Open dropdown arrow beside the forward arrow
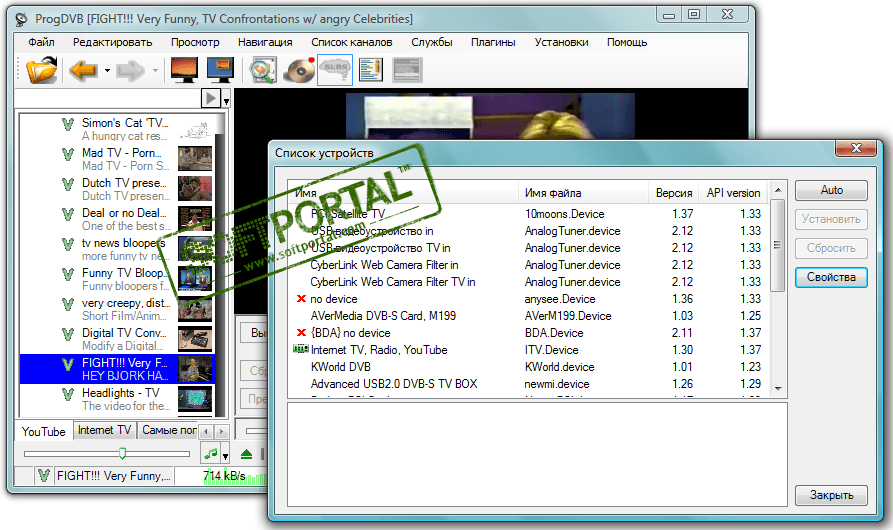Screen dimensions: 893x530 point(155,71)
